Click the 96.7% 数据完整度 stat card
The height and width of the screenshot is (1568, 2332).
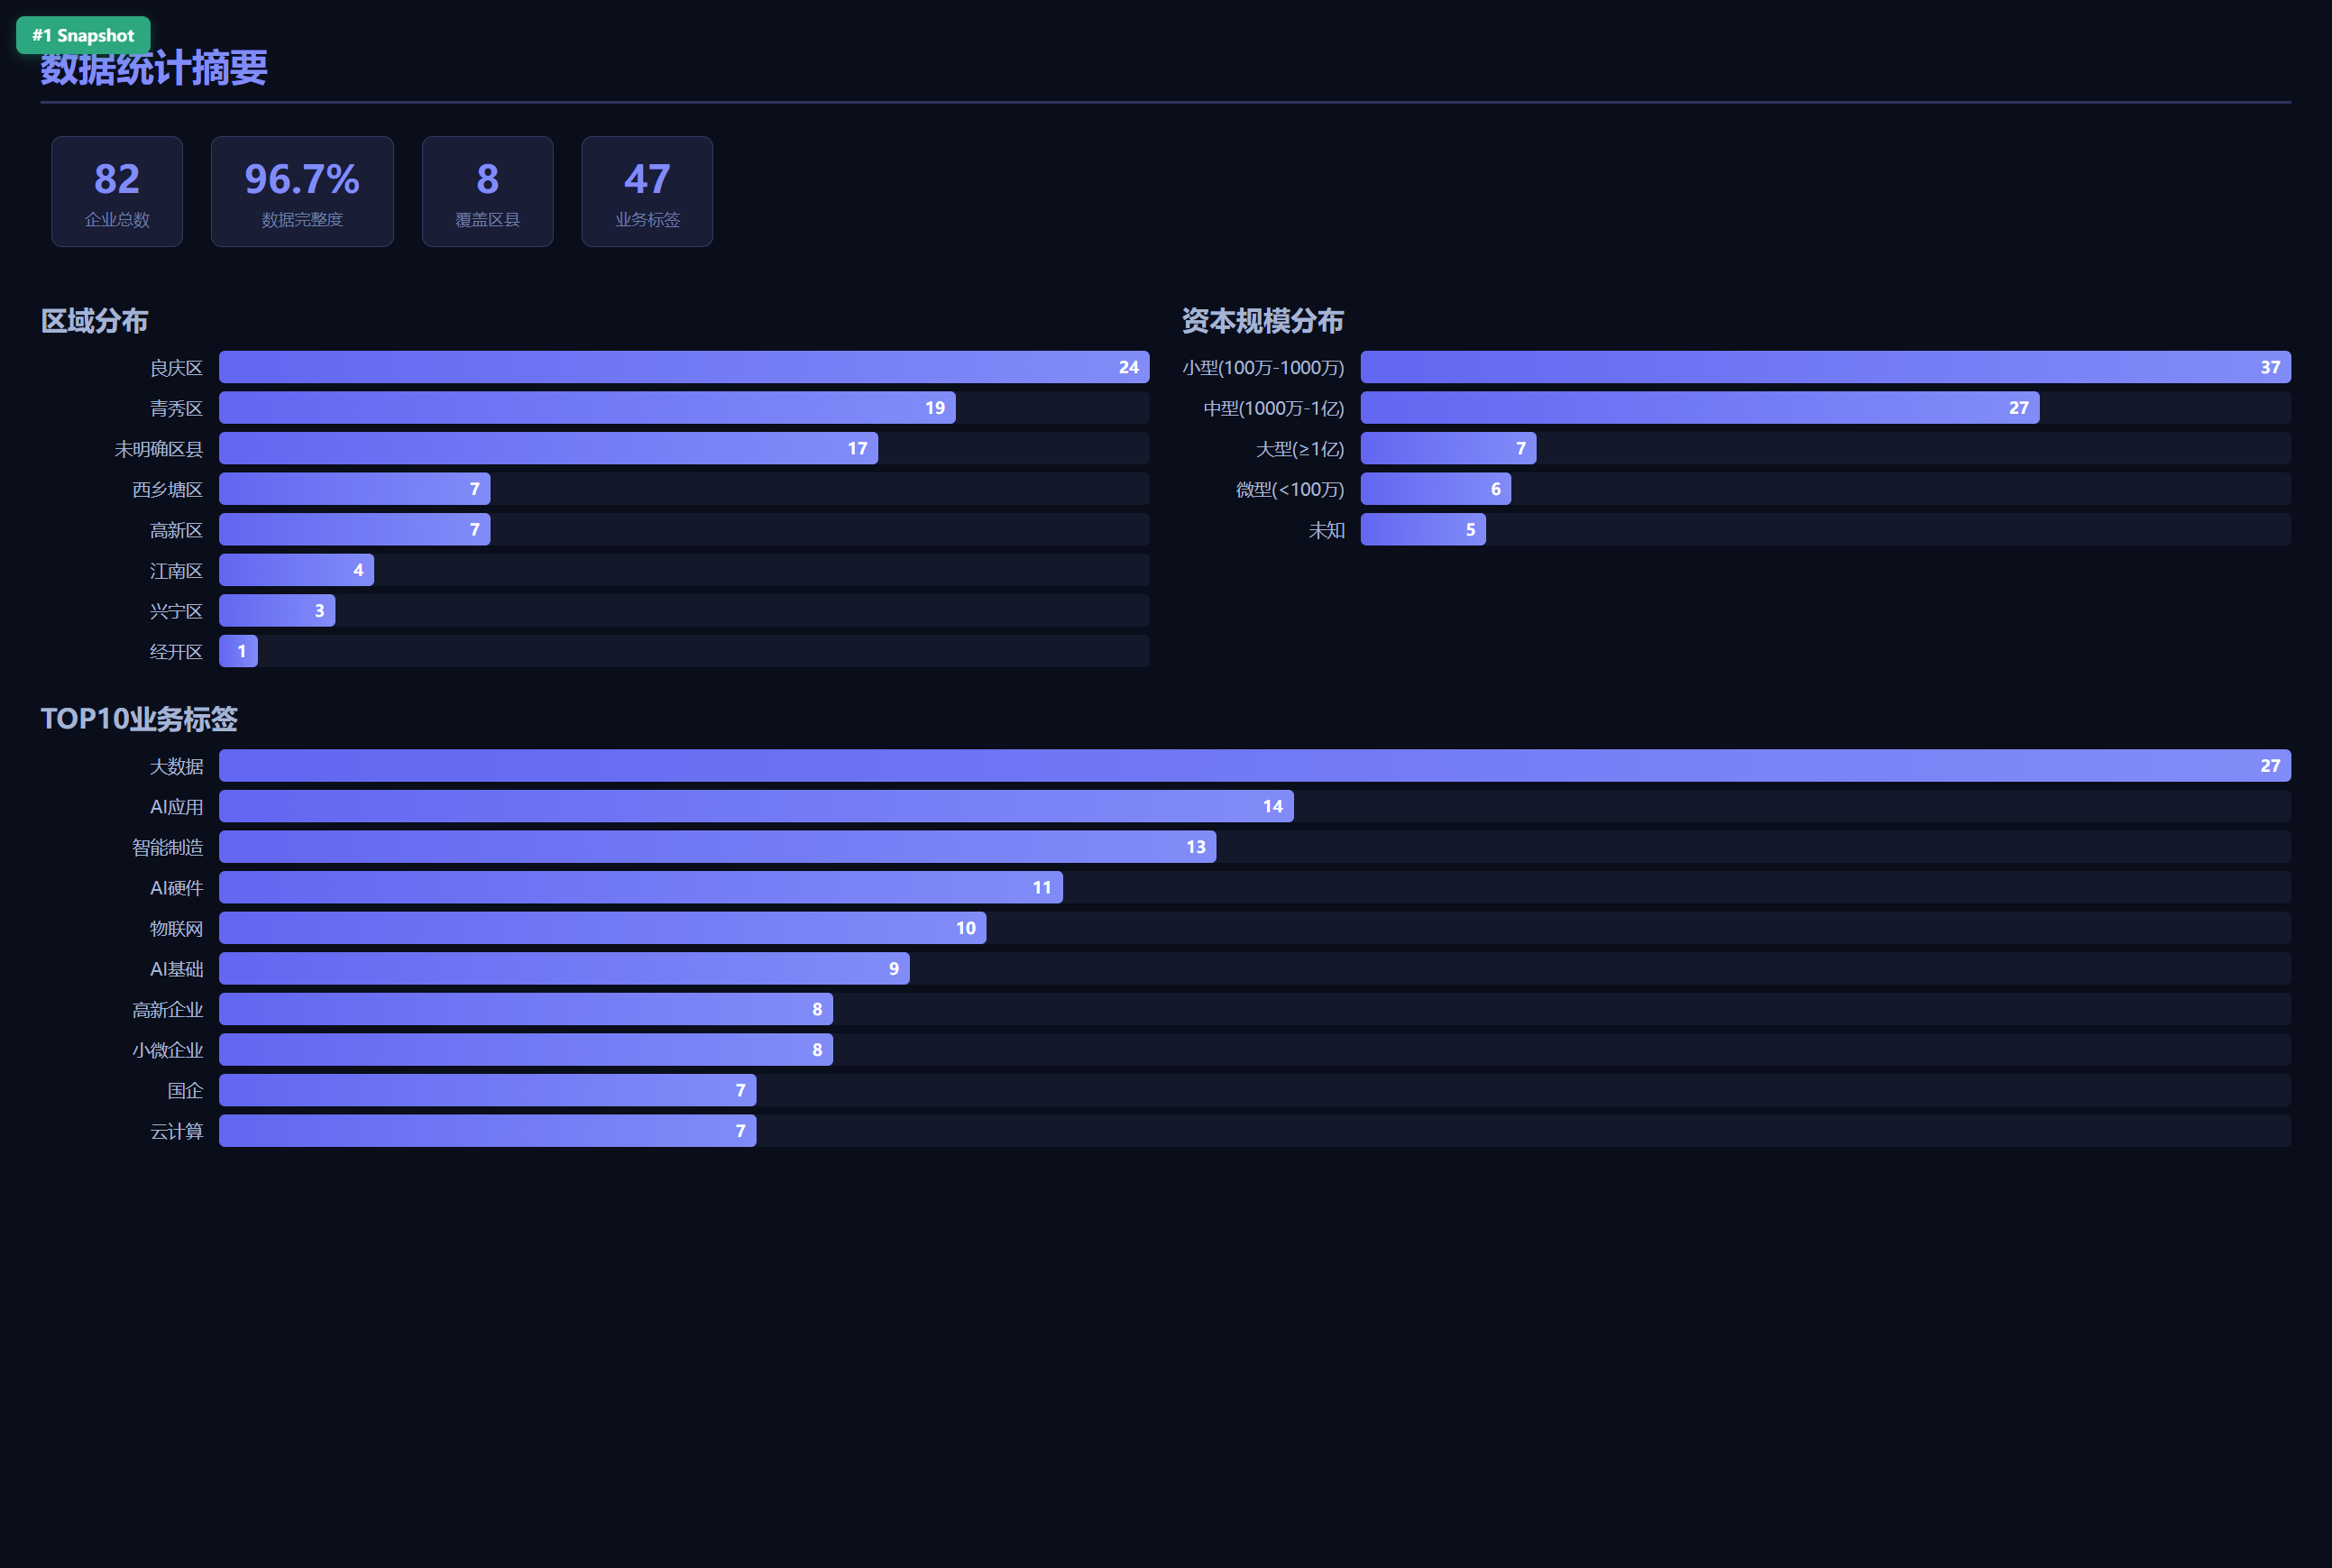point(302,191)
